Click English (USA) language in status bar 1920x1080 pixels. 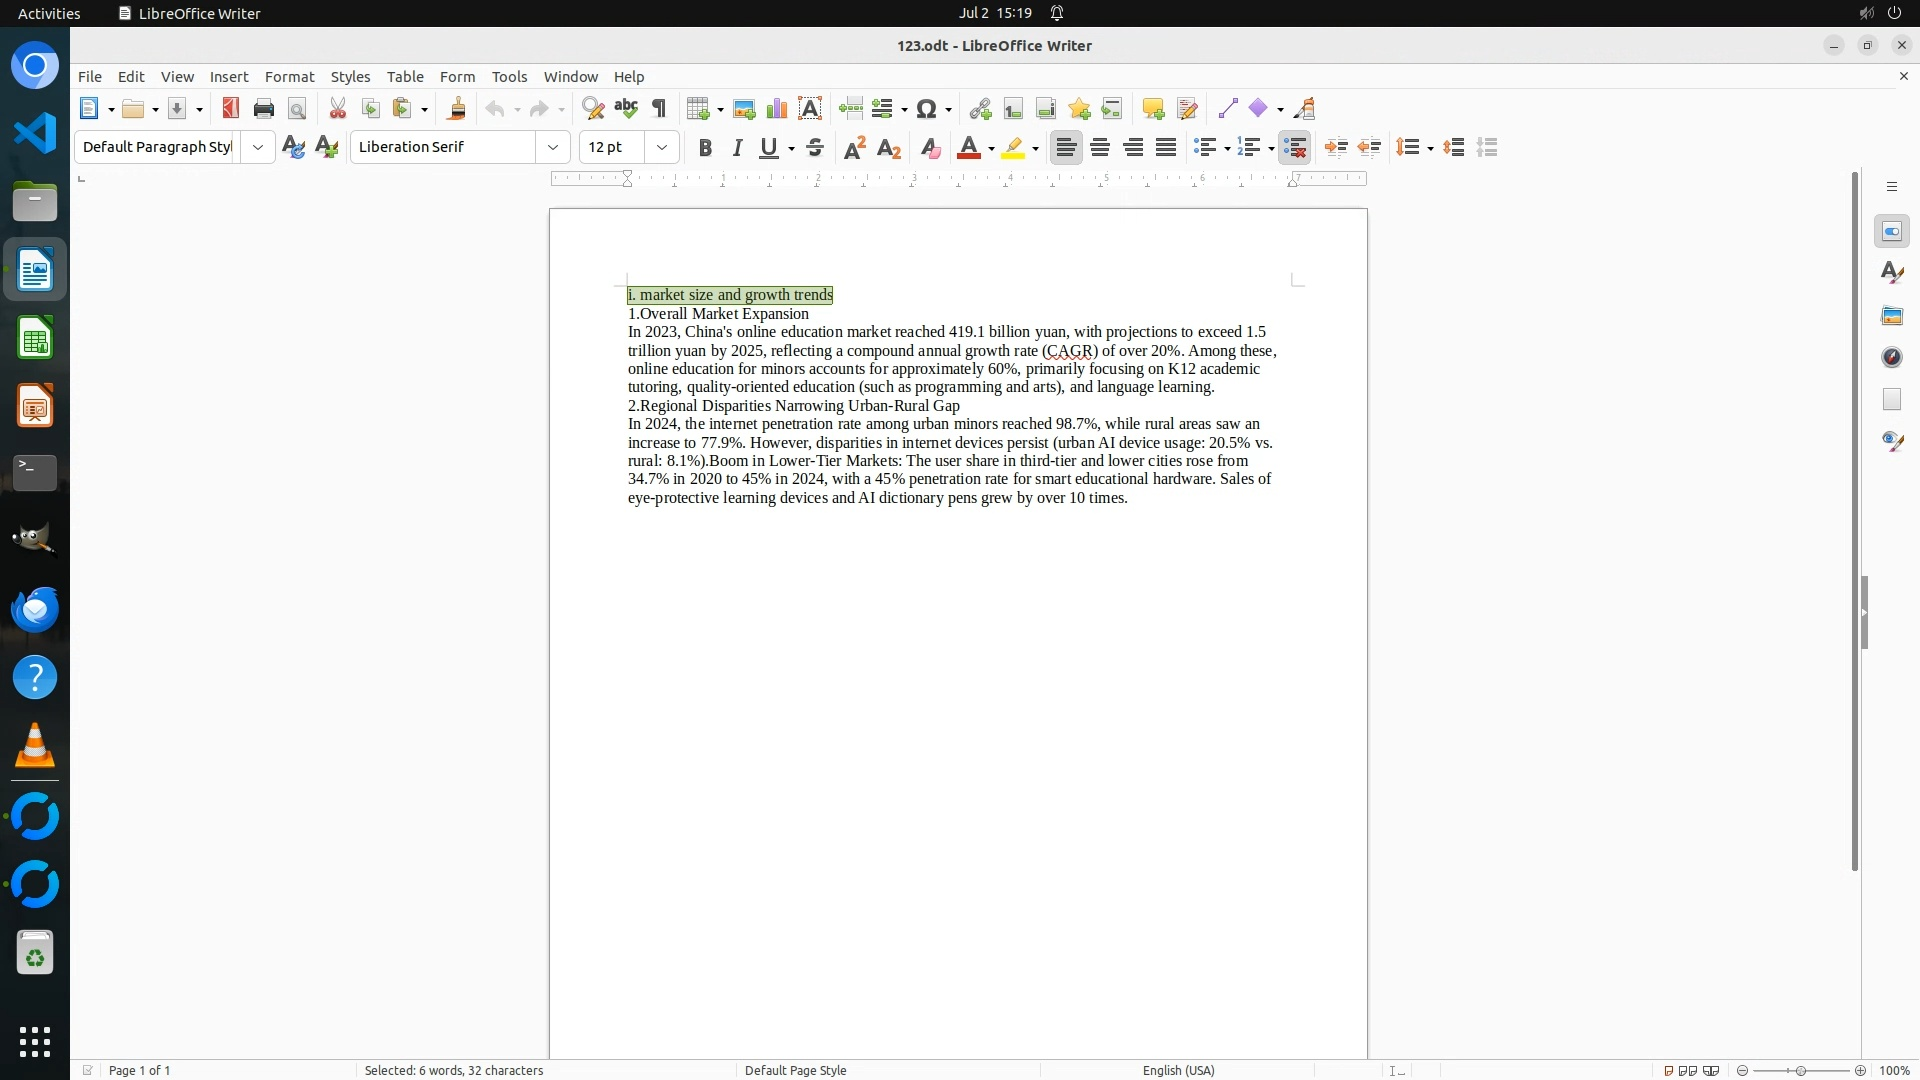[x=1178, y=1070]
